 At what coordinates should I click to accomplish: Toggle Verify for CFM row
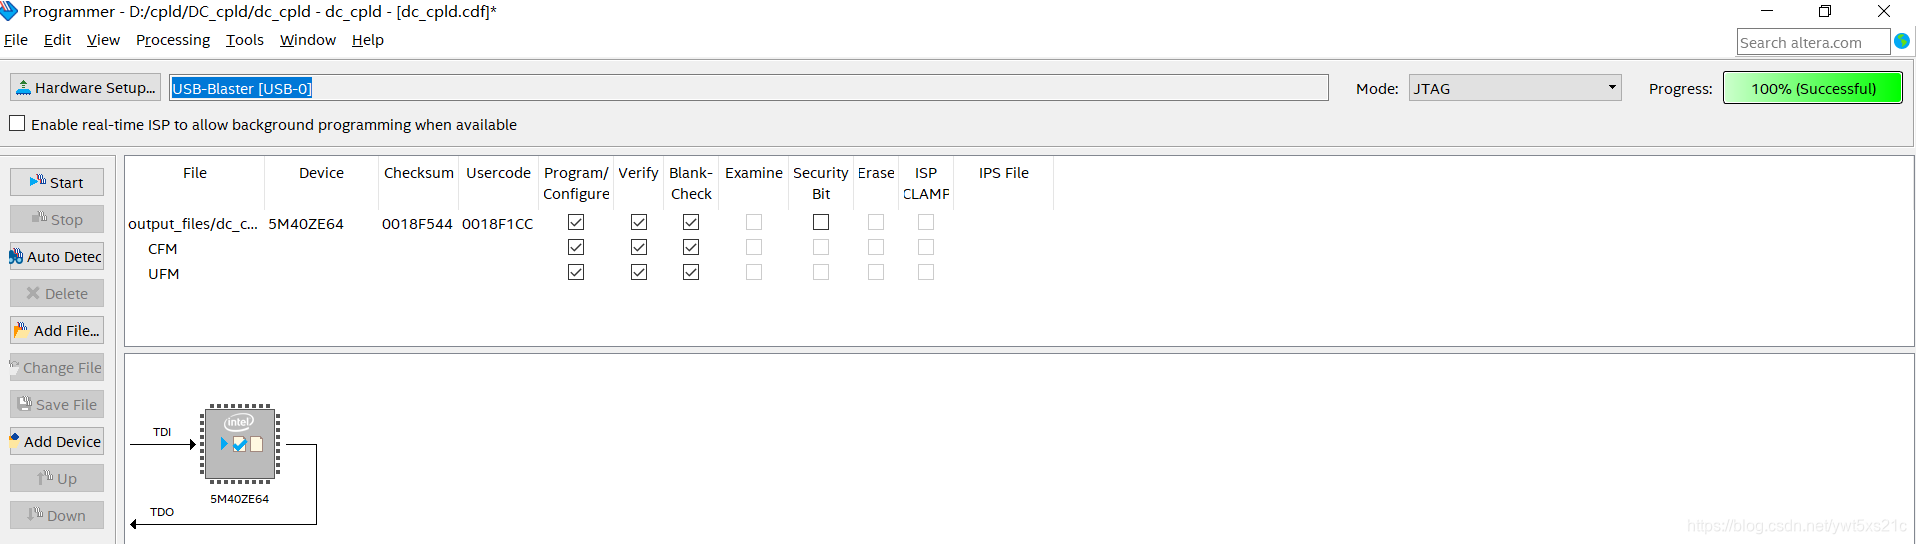pos(639,247)
